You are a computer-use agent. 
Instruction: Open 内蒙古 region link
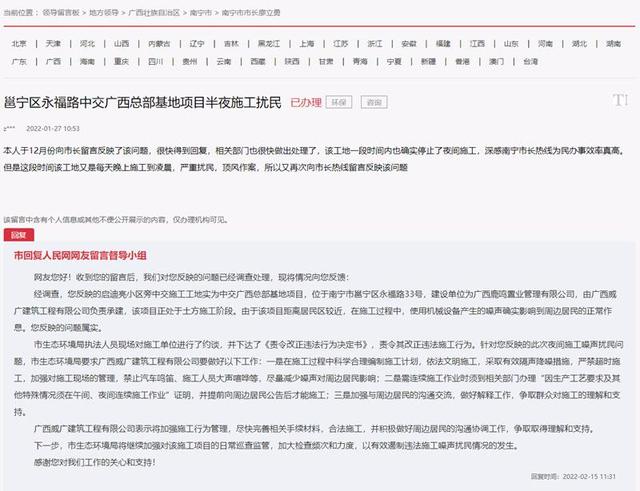pyautogui.click(x=159, y=43)
